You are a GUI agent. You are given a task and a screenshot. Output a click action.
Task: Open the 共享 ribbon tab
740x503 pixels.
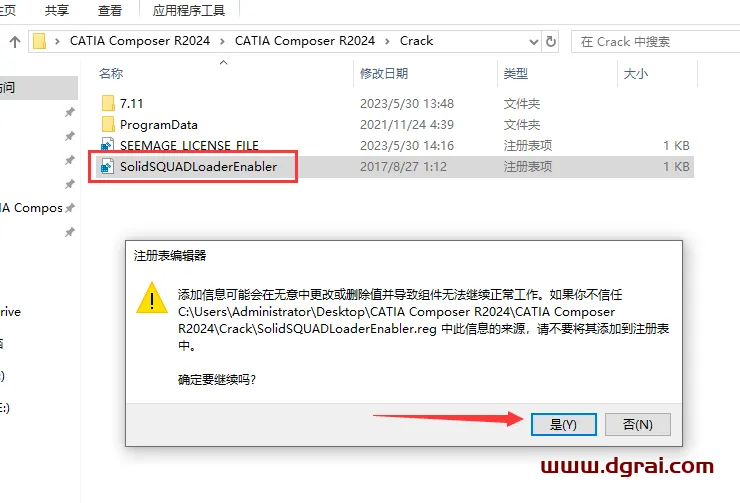[57, 10]
